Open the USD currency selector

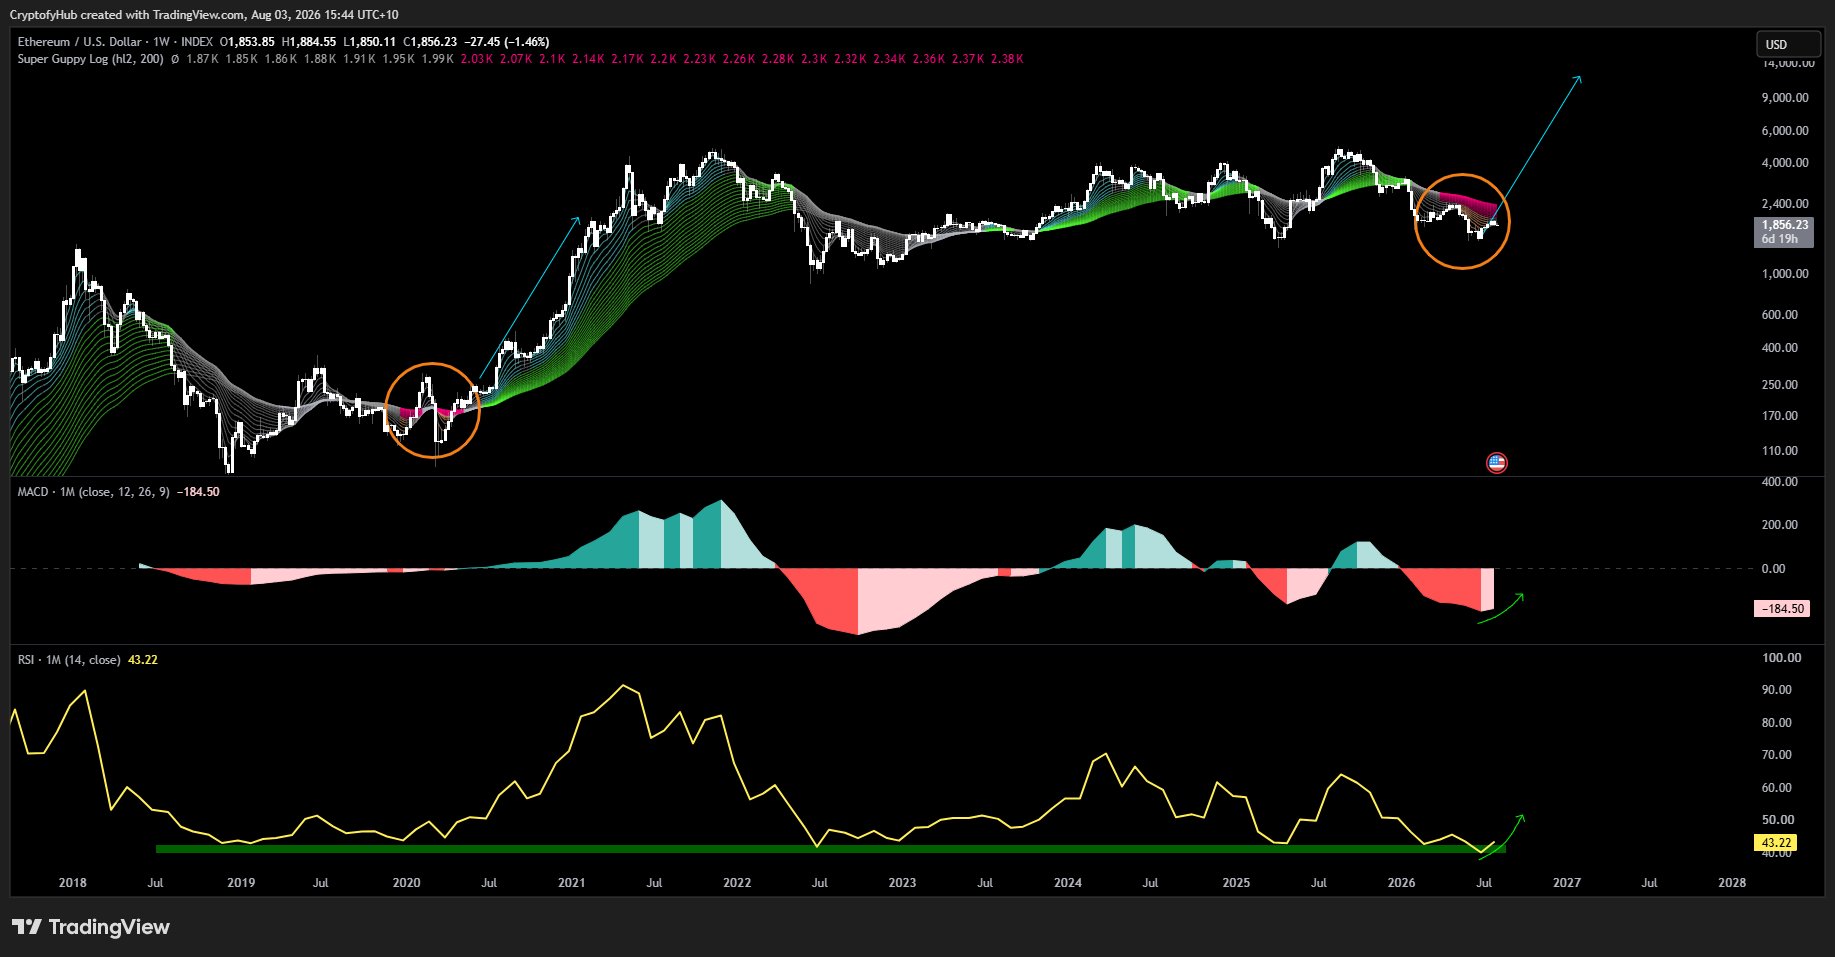point(1788,44)
